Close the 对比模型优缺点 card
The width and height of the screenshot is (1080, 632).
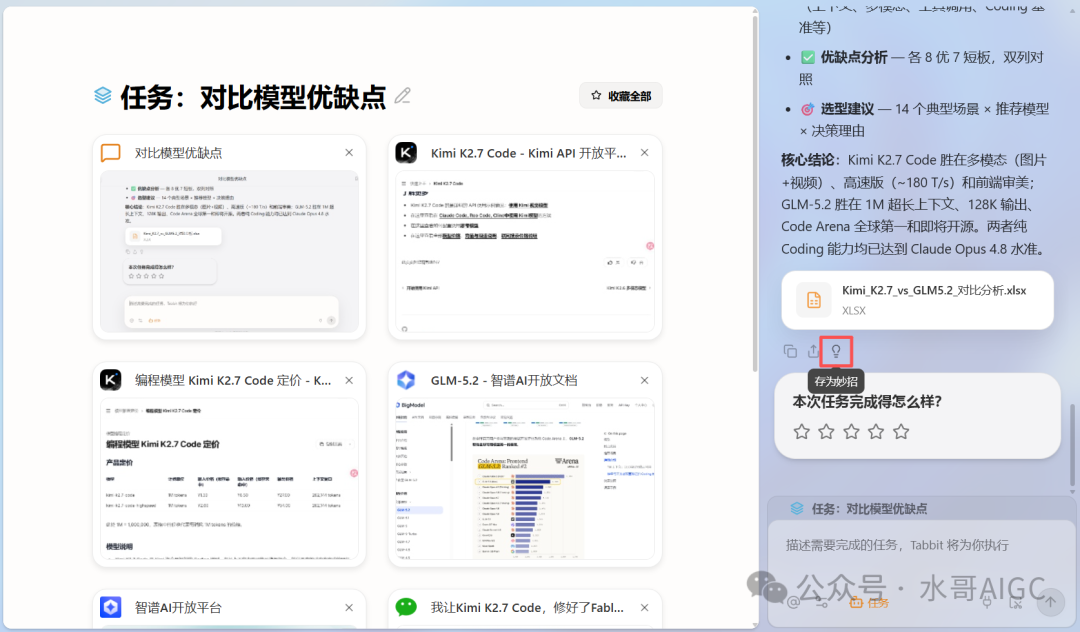(x=349, y=153)
